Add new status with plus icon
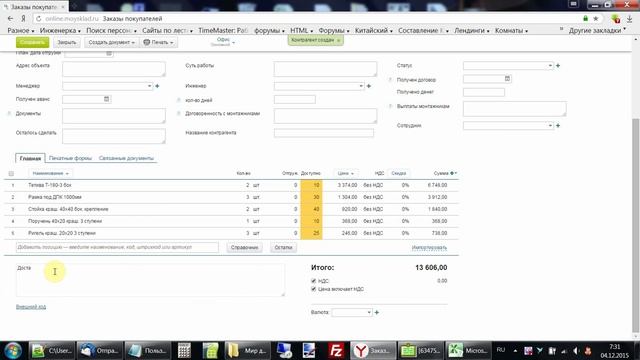Viewport: 640px width, 360px height. tap(558, 65)
